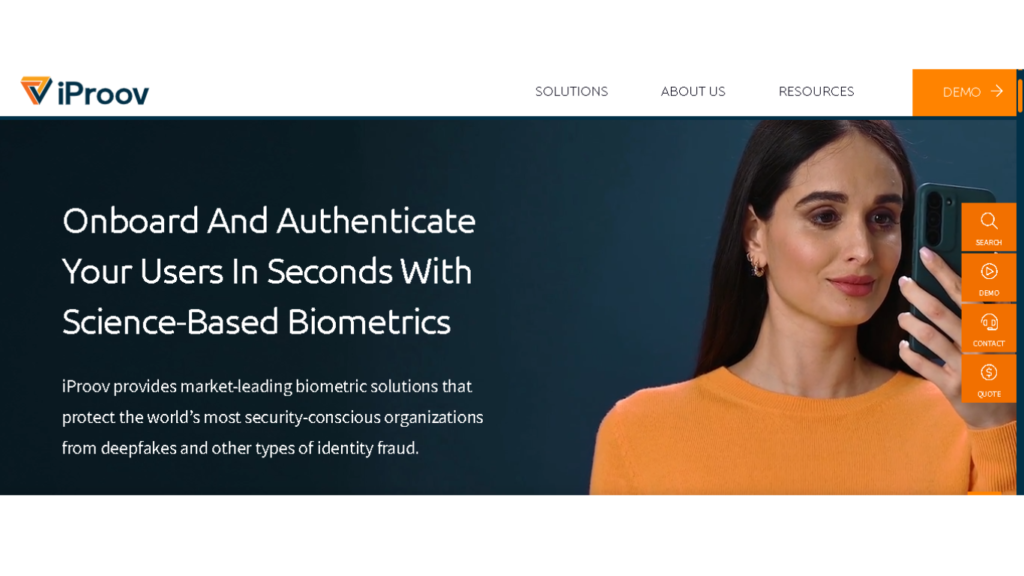This screenshot has width=1024, height=576.
Task: Open the Solutions menu
Action: coord(571,91)
